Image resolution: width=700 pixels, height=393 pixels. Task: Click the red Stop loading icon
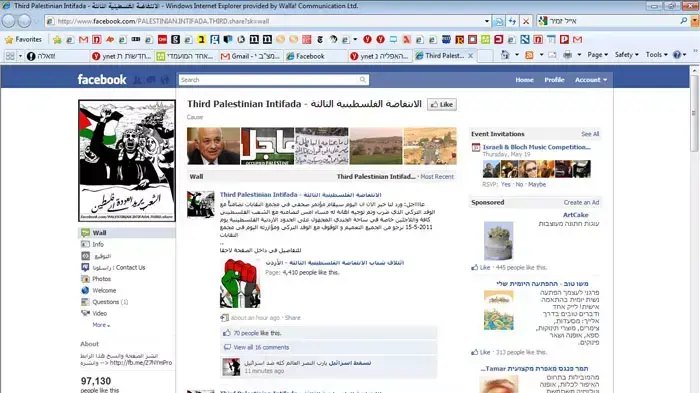(x=526, y=21)
